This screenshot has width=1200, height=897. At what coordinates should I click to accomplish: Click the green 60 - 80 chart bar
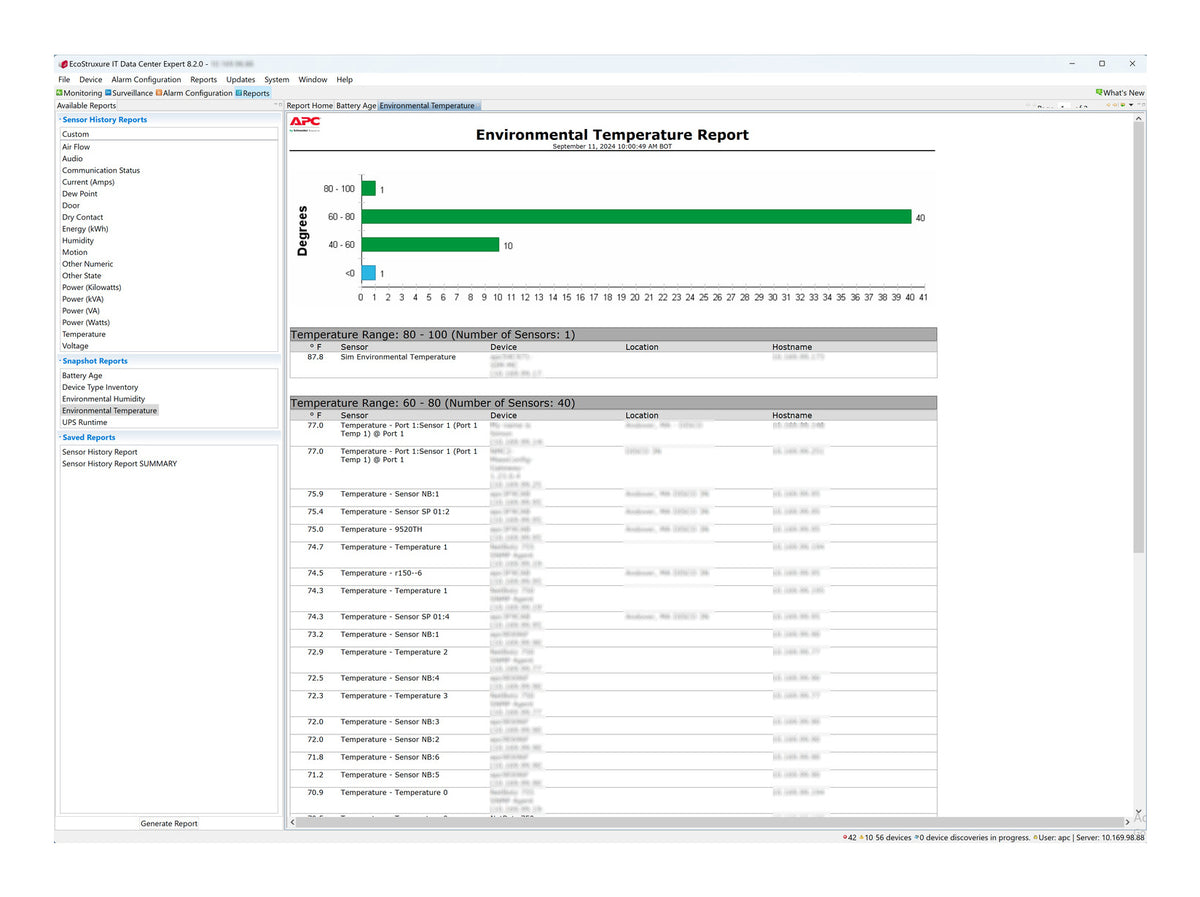(x=636, y=217)
